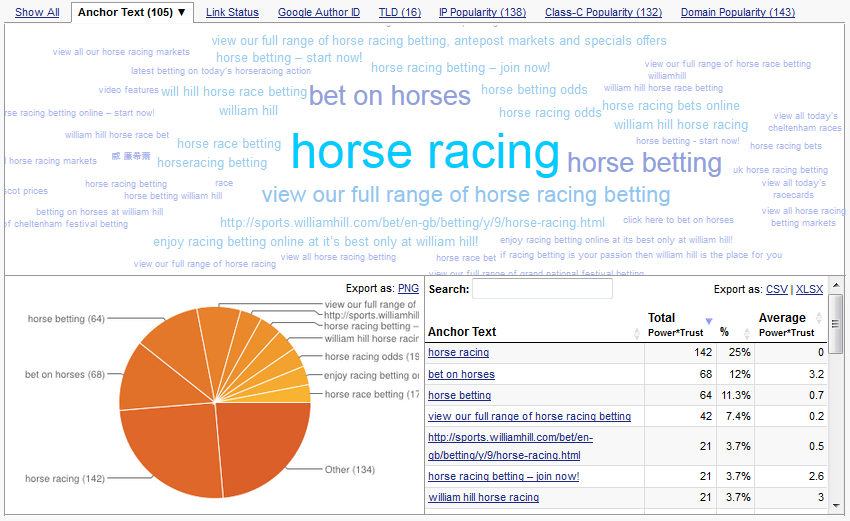
Task: Click the 3.2 average Power*Trust cell
Action: click(791, 374)
